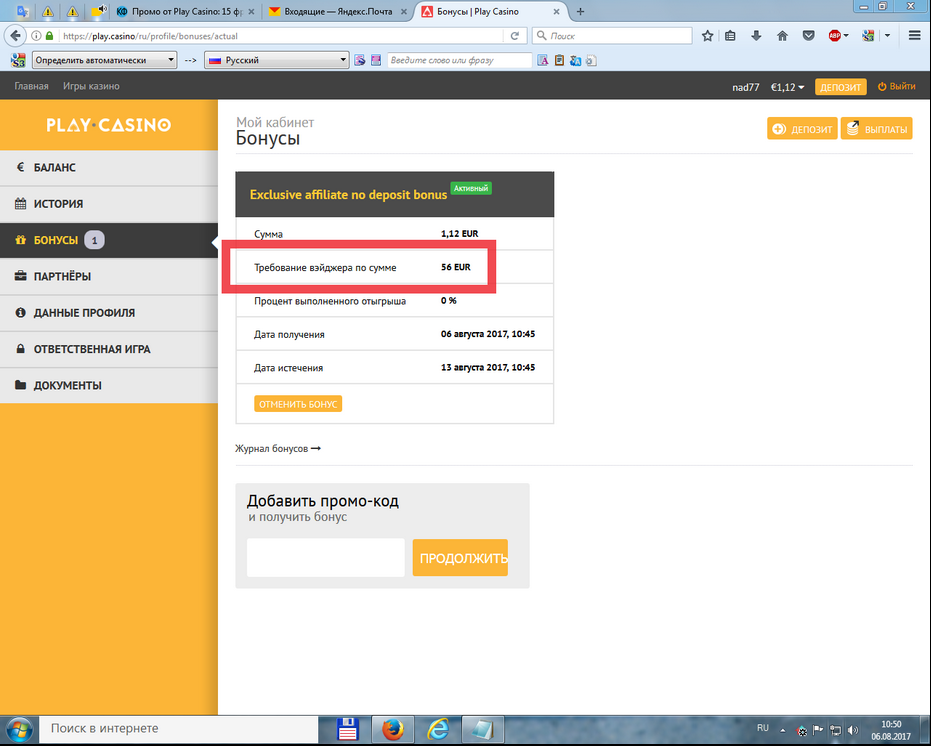931x746 pixels.
Task: Click the ДЕПОЗИТ button with plus icon
Action: coord(802,129)
